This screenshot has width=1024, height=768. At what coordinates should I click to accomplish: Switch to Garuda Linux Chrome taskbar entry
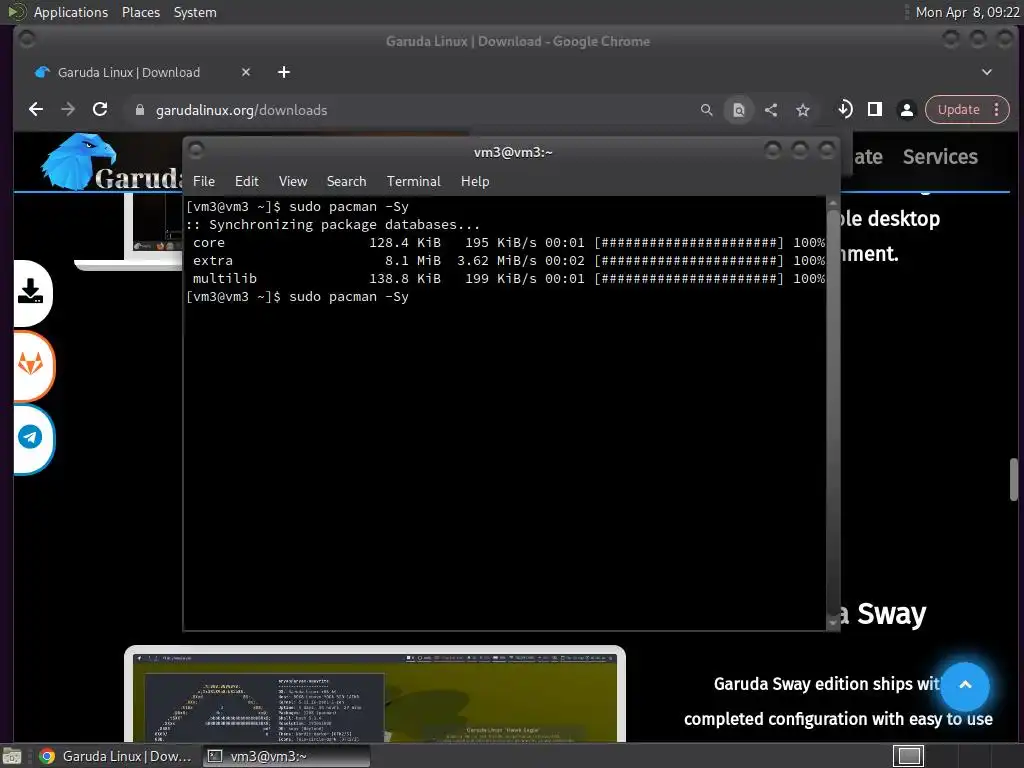pyautogui.click(x=117, y=756)
